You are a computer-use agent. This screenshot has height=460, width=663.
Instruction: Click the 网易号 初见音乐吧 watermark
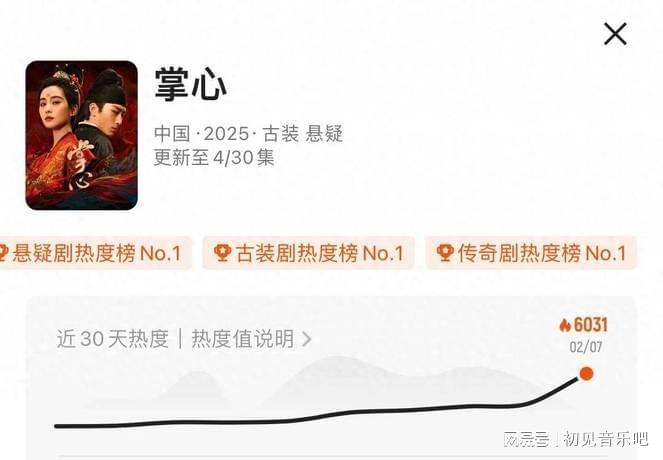pyautogui.click(x=575, y=439)
